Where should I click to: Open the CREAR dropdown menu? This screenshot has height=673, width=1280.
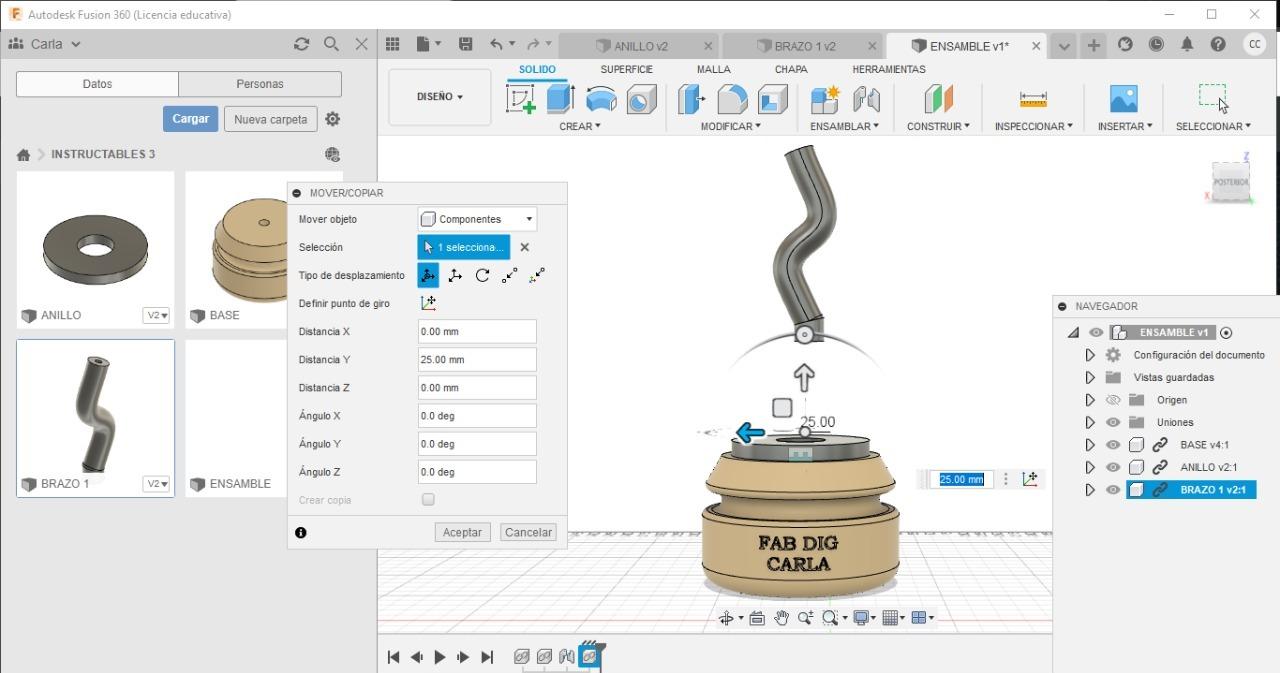click(x=580, y=126)
